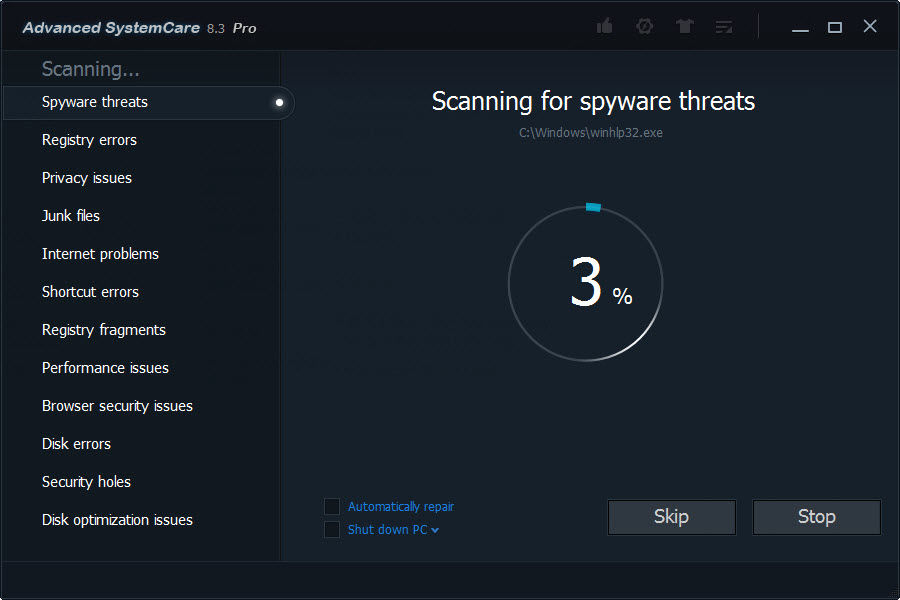Click the Scanning... sidebar header

(90, 69)
